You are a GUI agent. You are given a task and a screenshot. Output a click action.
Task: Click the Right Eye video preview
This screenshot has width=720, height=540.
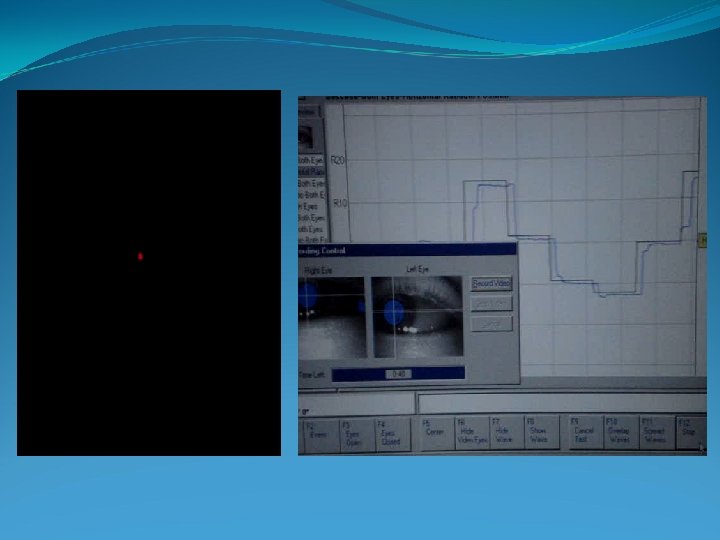pos(332,317)
